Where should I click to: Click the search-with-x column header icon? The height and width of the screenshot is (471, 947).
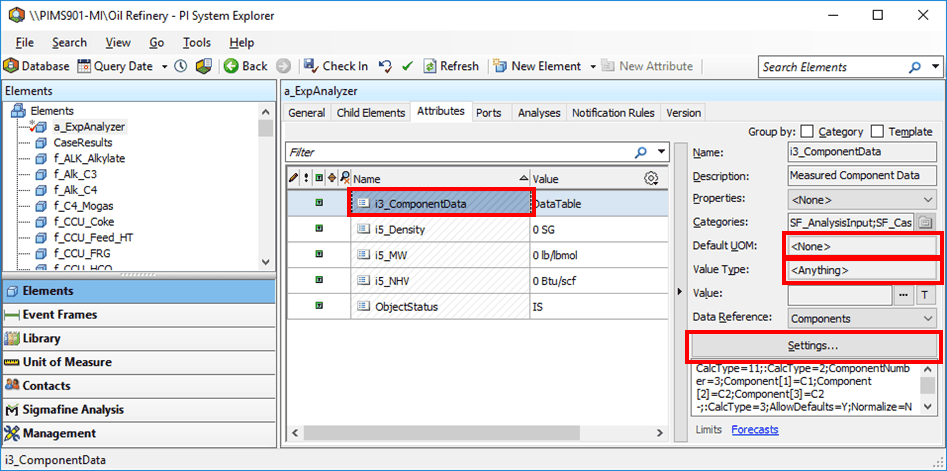(345, 178)
